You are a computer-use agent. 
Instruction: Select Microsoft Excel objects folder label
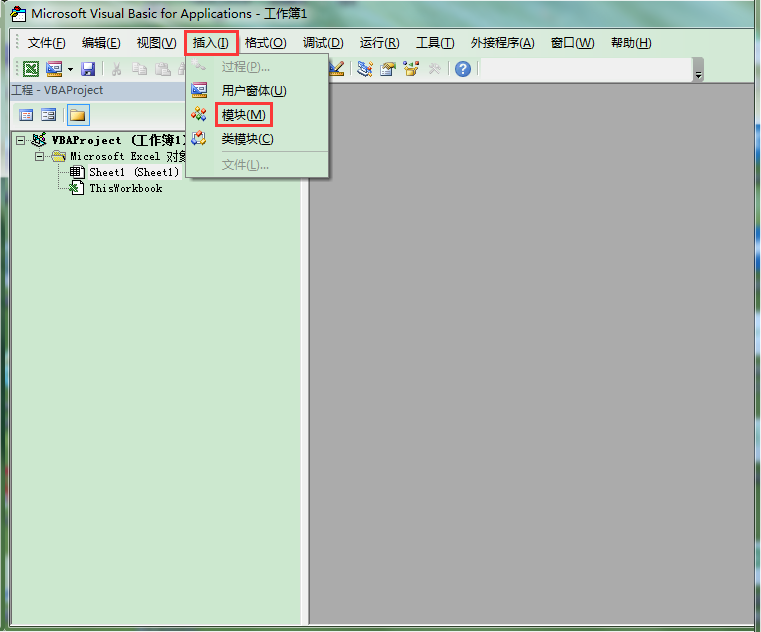[128, 156]
